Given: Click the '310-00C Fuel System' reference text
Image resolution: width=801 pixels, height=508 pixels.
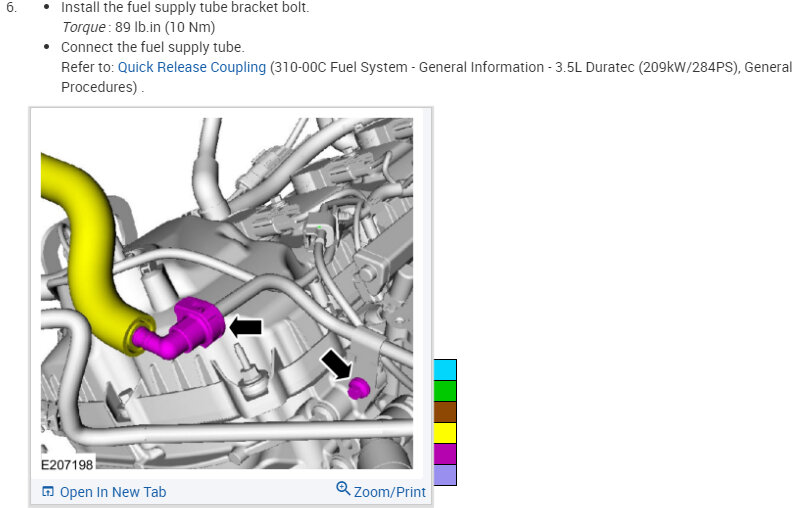Looking at the screenshot, I should (x=341, y=67).
